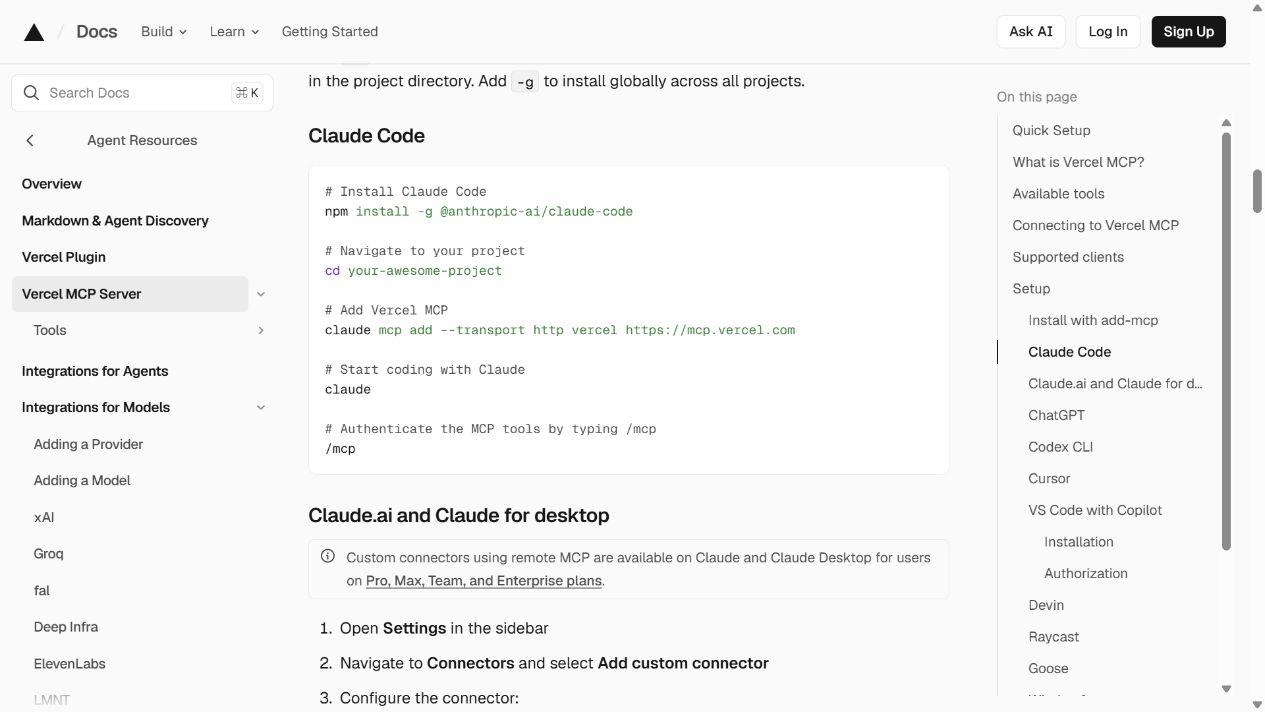The width and height of the screenshot is (1265, 712).
Task: Click the table of contents up arrow
Action: (x=1226, y=123)
